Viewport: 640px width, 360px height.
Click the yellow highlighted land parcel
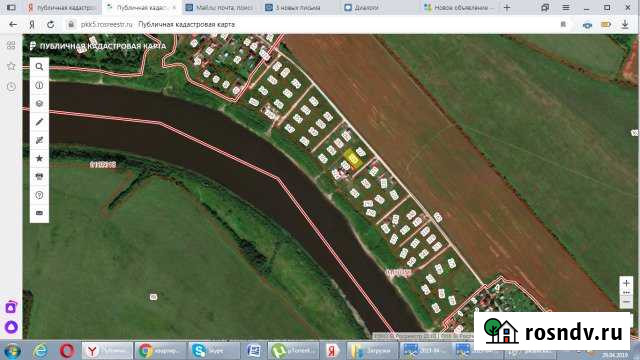point(353,159)
